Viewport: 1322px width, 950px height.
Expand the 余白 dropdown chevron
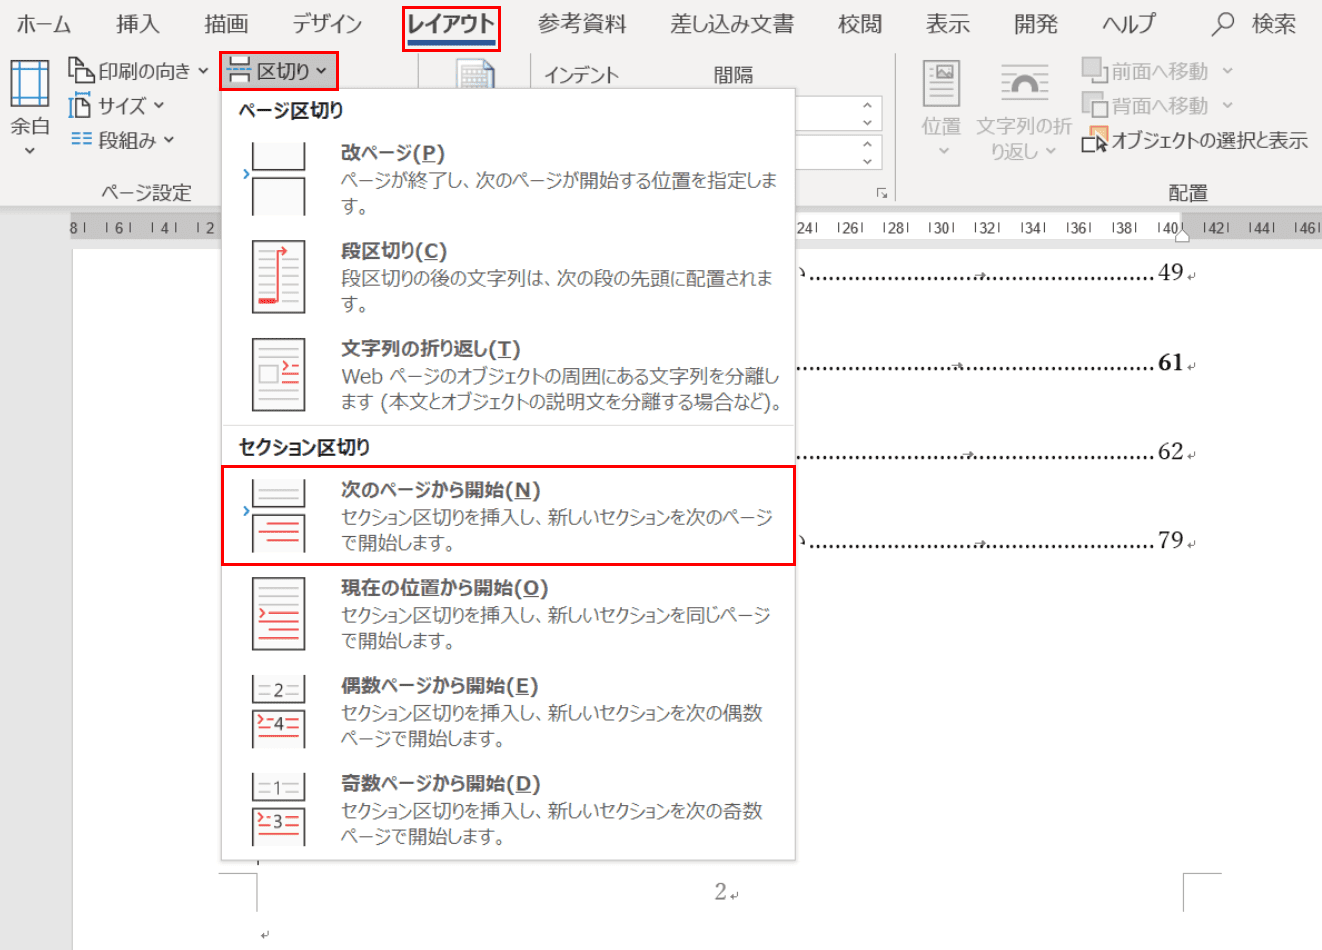click(29, 151)
